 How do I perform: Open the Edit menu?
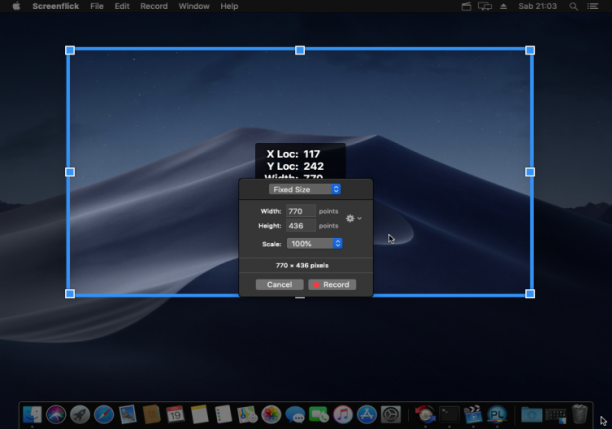coord(122,6)
